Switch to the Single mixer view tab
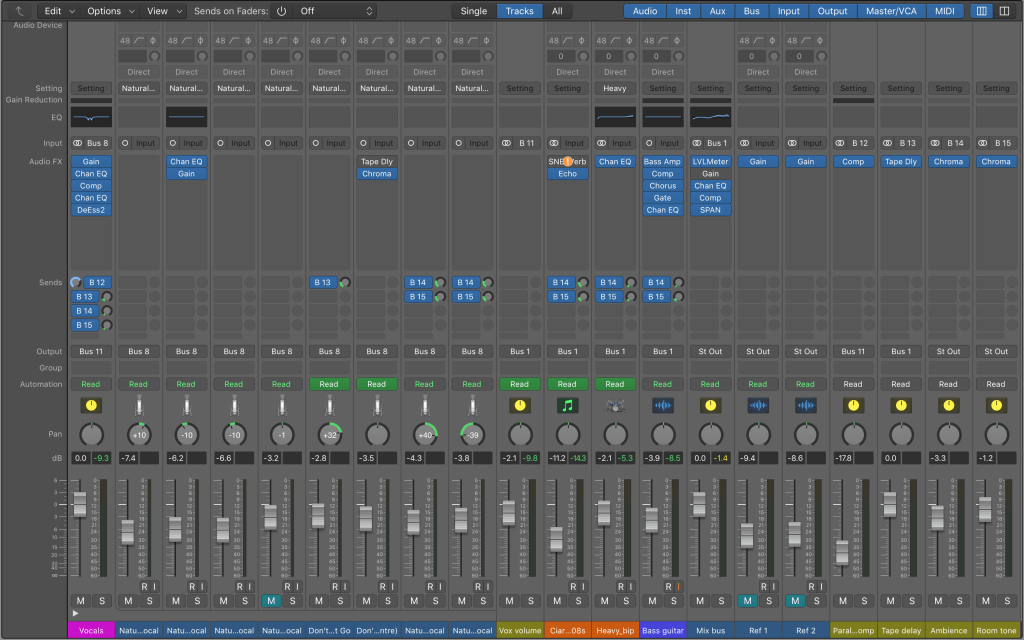1024x640 pixels. tap(474, 11)
